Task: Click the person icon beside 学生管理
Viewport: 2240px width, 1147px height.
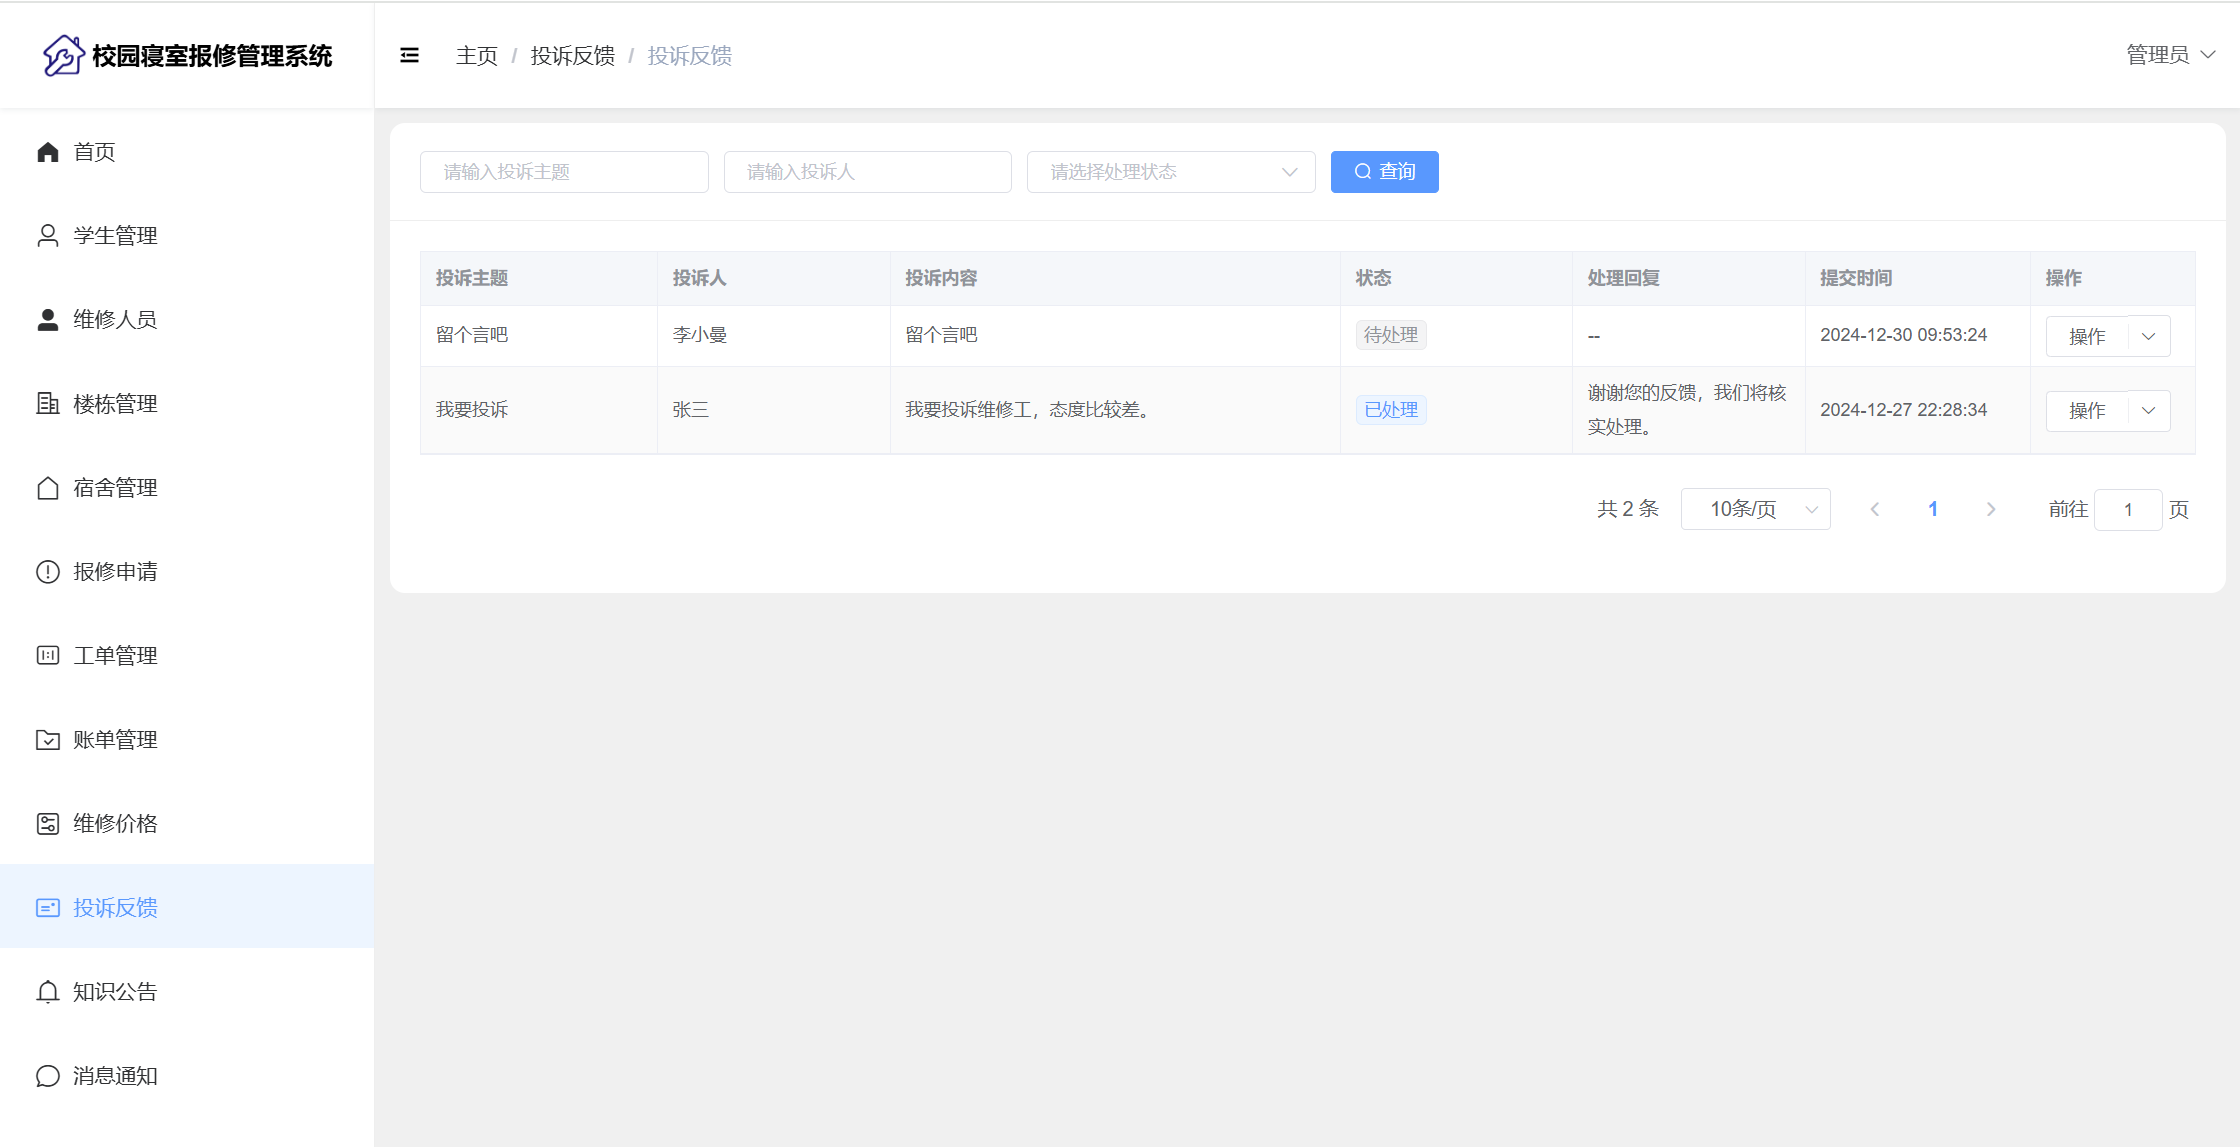Action: click(x=47, y=236)
